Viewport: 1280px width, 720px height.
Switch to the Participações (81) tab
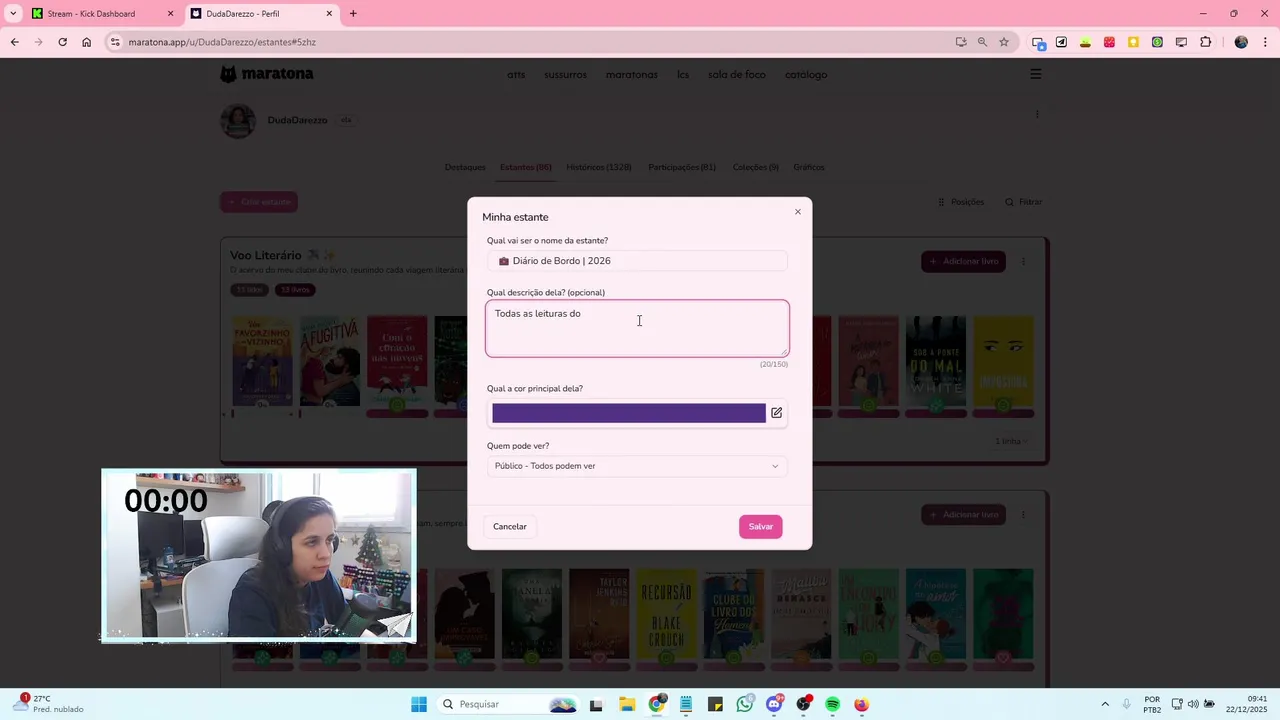pyautogui.click(x=682, y=167)
